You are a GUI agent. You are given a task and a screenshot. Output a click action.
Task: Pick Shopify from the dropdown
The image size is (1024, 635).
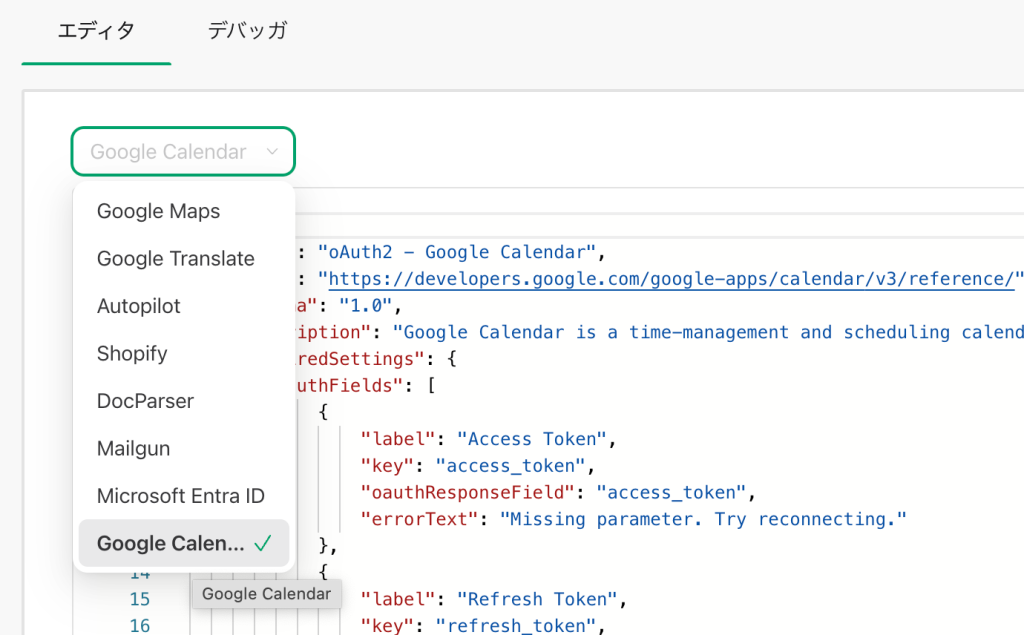point(184,353)
